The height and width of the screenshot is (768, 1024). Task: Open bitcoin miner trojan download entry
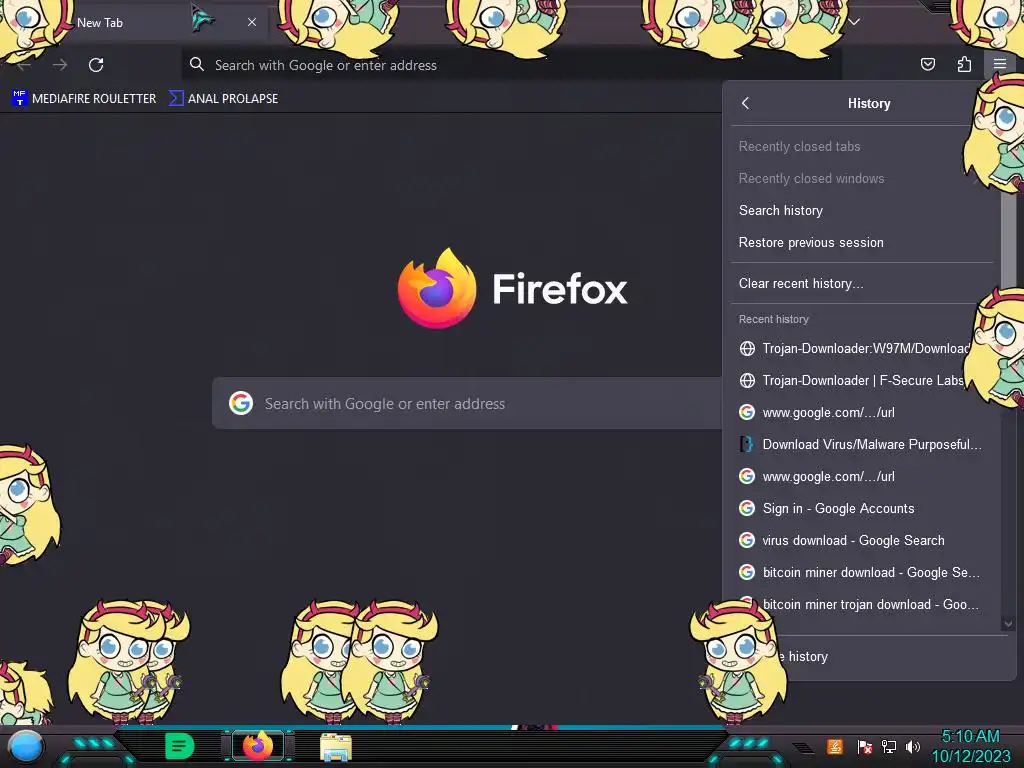pos(861,604)
